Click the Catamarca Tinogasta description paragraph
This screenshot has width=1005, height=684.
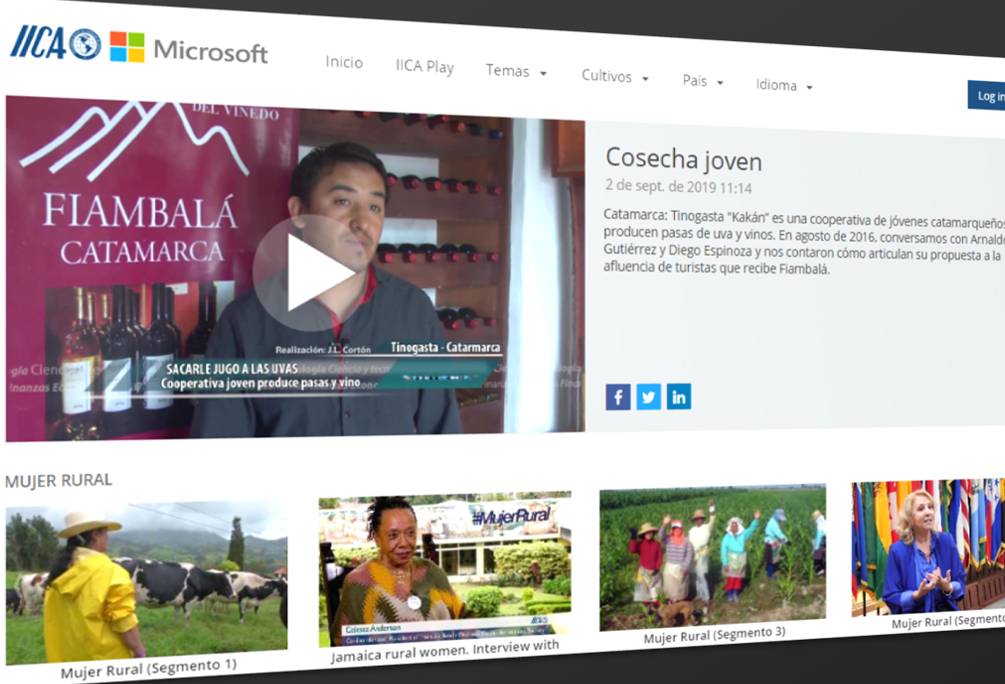point(804,242)
